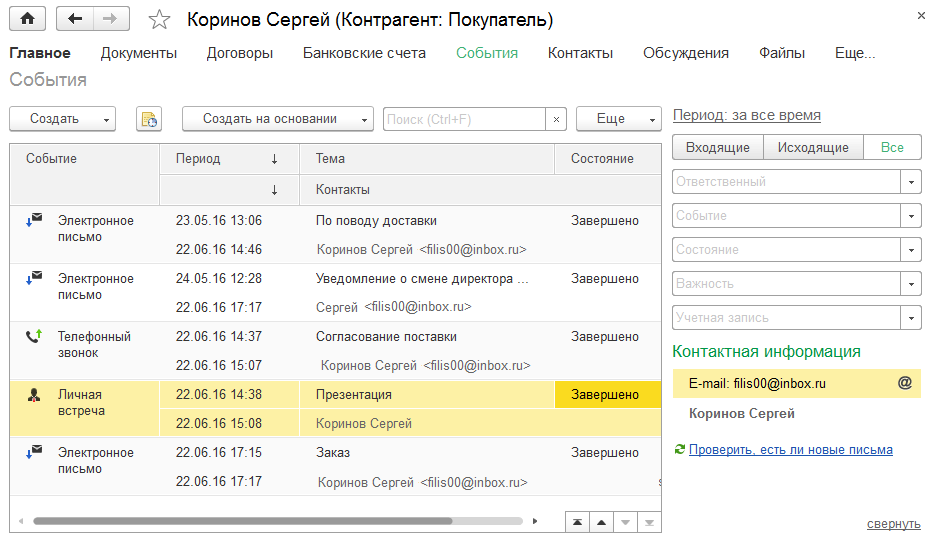Open the Важность dropdown list
Image resolution: width=937 pixels, height=541 pixels.
click(x=911, y=284)
